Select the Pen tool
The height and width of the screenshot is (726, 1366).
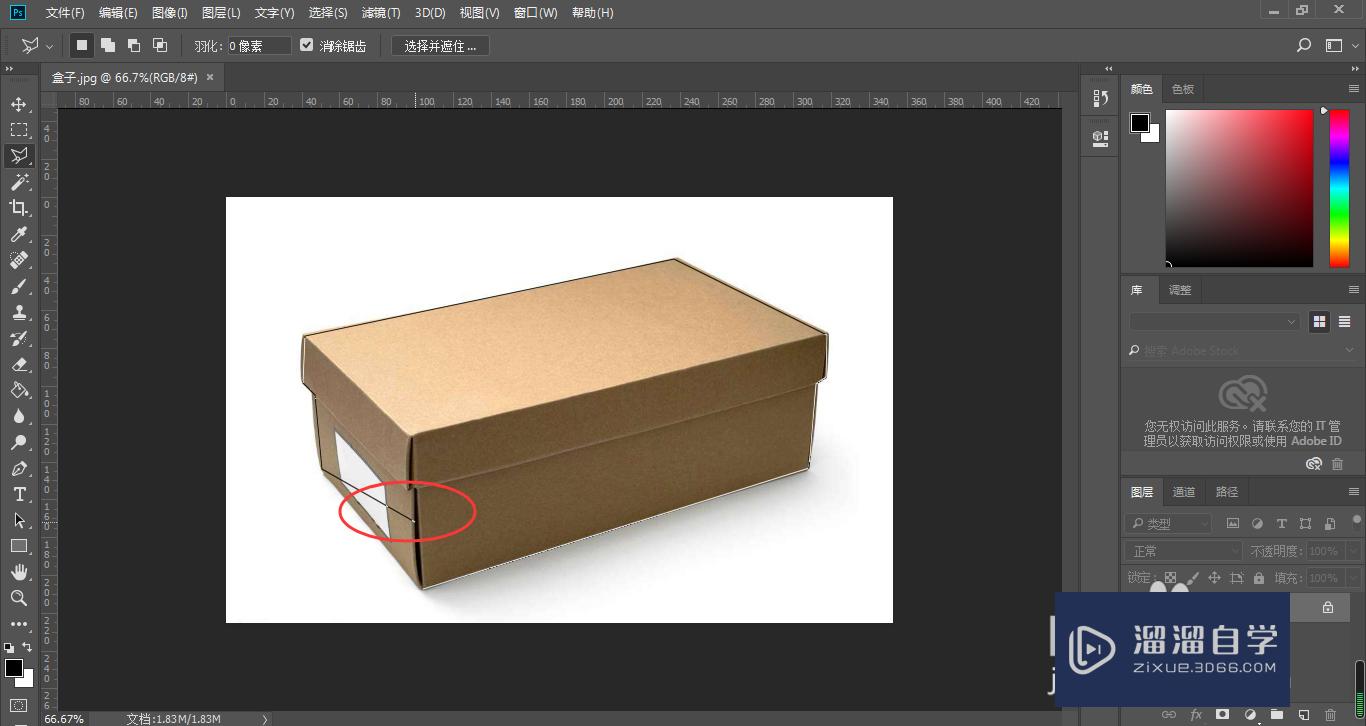(x=19, y=468)
